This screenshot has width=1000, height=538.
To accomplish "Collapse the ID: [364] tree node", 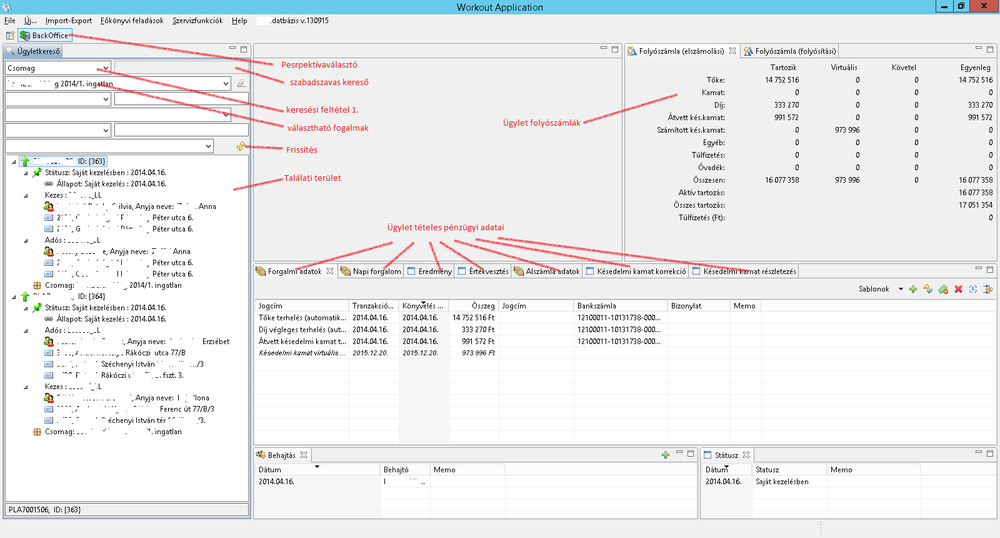I will pos(15,296).
